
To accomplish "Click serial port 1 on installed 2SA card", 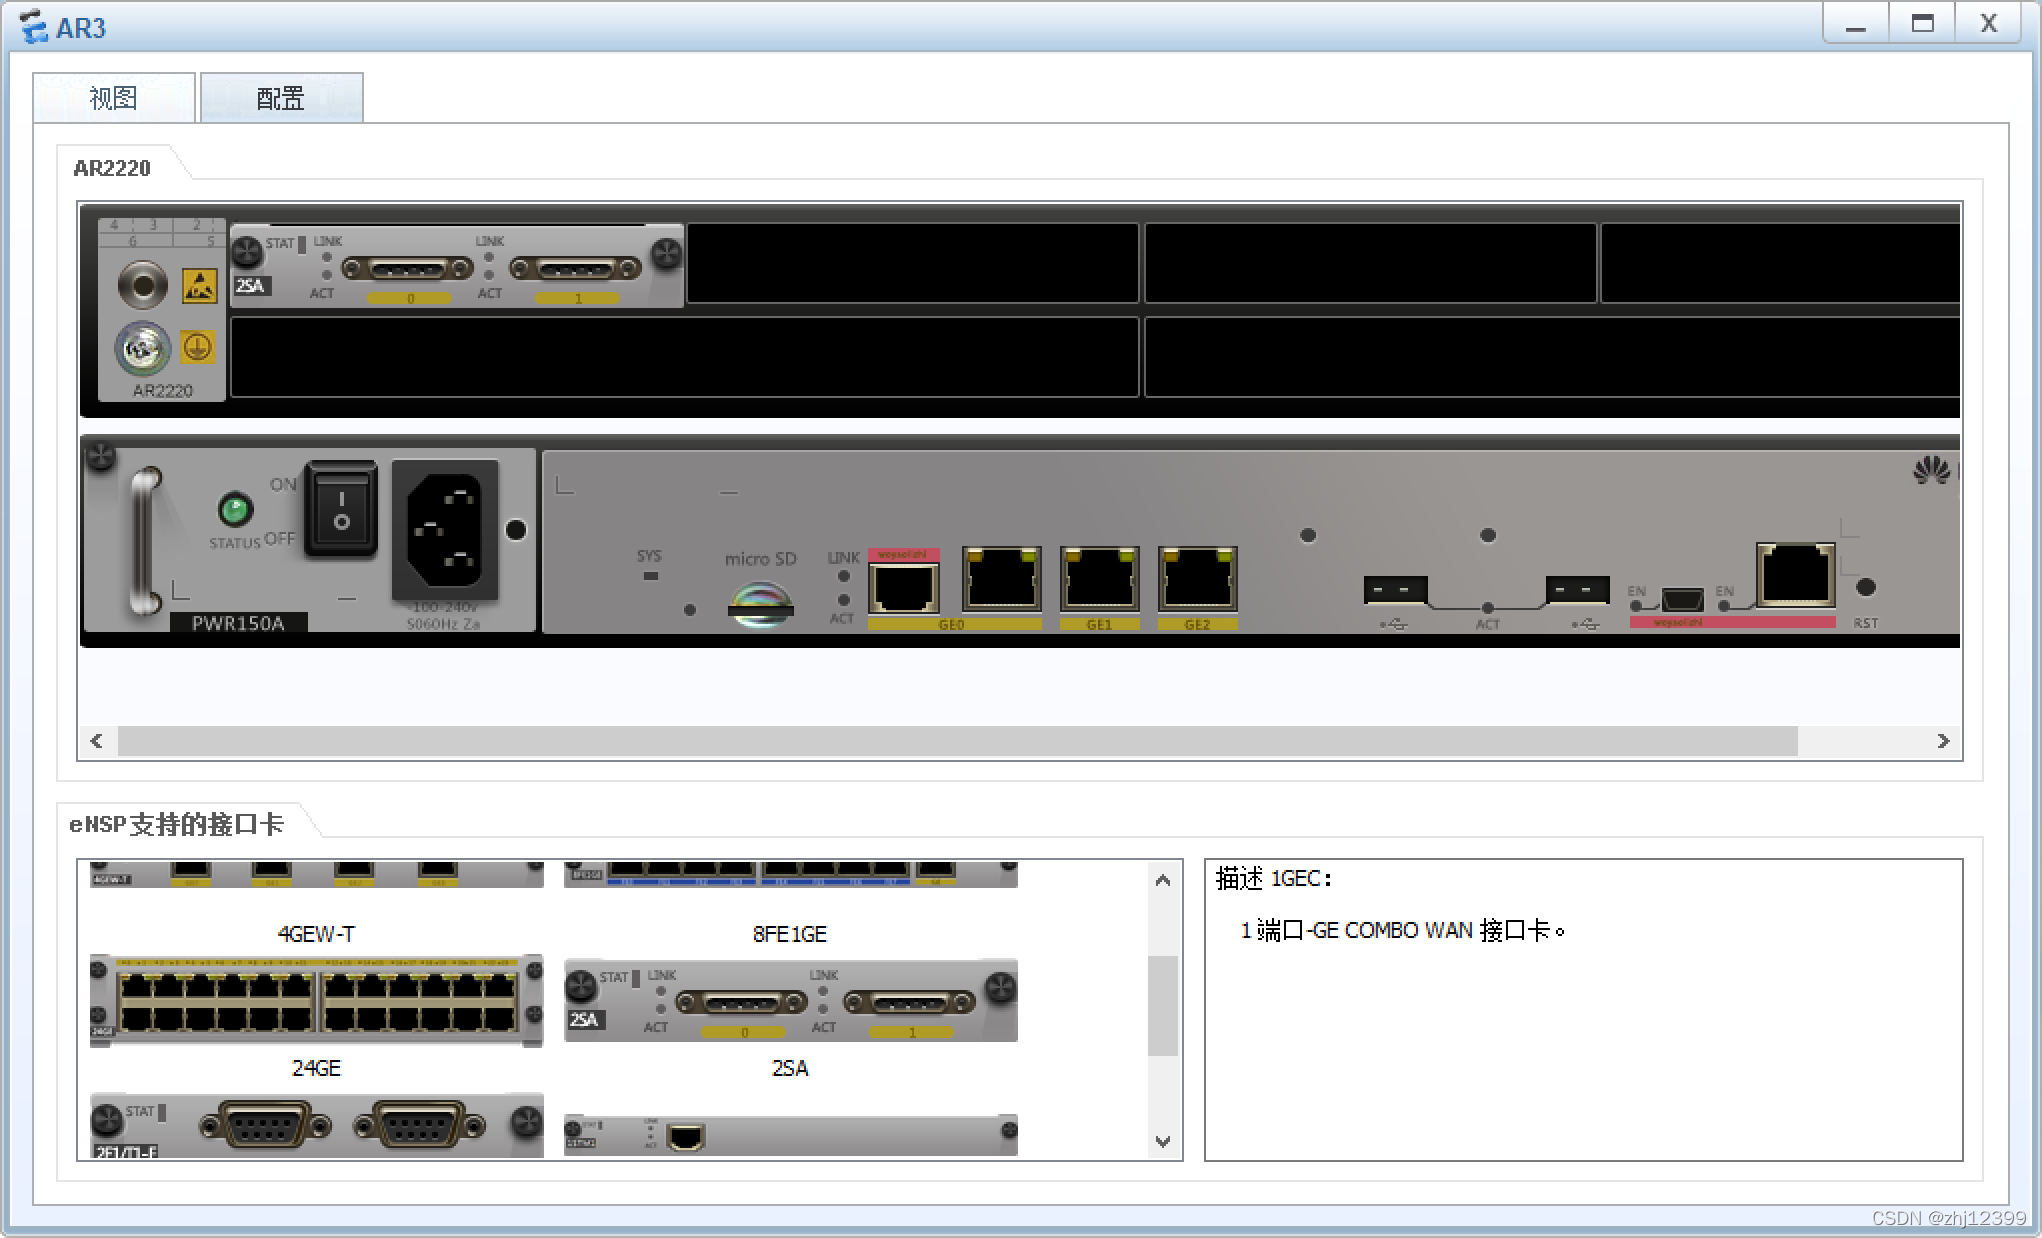I will [575, 268].
